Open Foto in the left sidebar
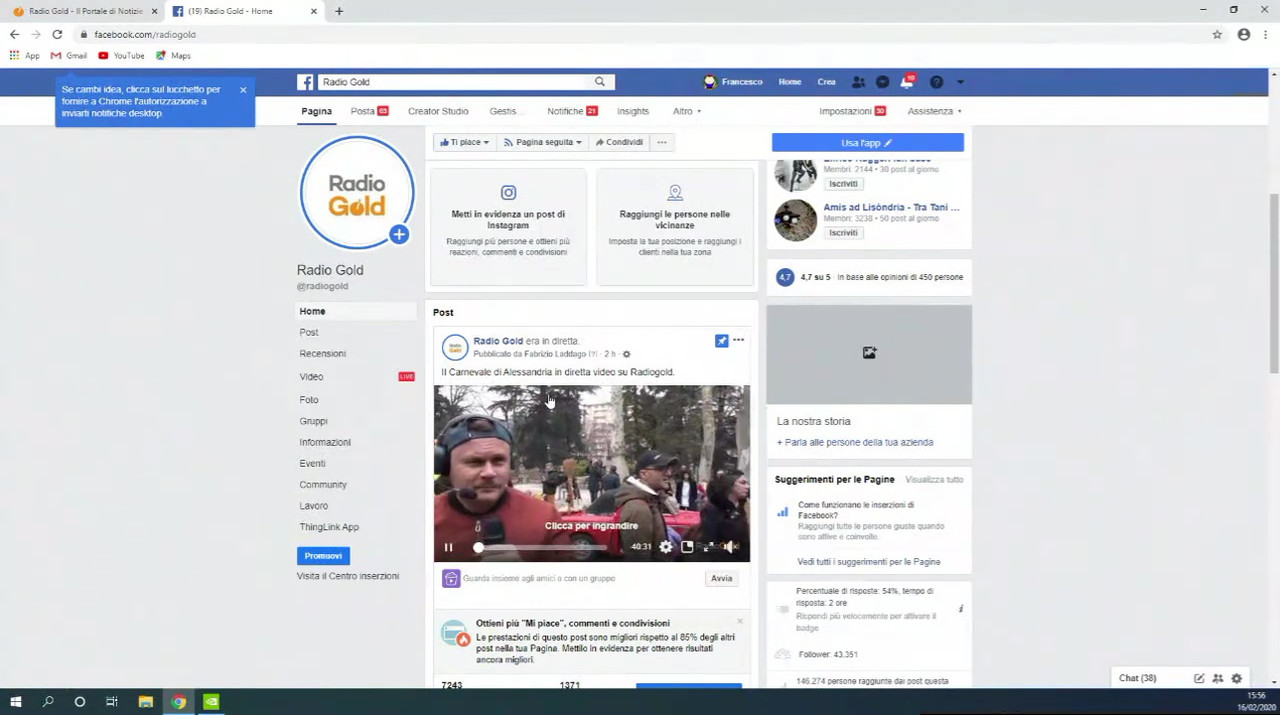1280x715 pixels. point(309,400)
